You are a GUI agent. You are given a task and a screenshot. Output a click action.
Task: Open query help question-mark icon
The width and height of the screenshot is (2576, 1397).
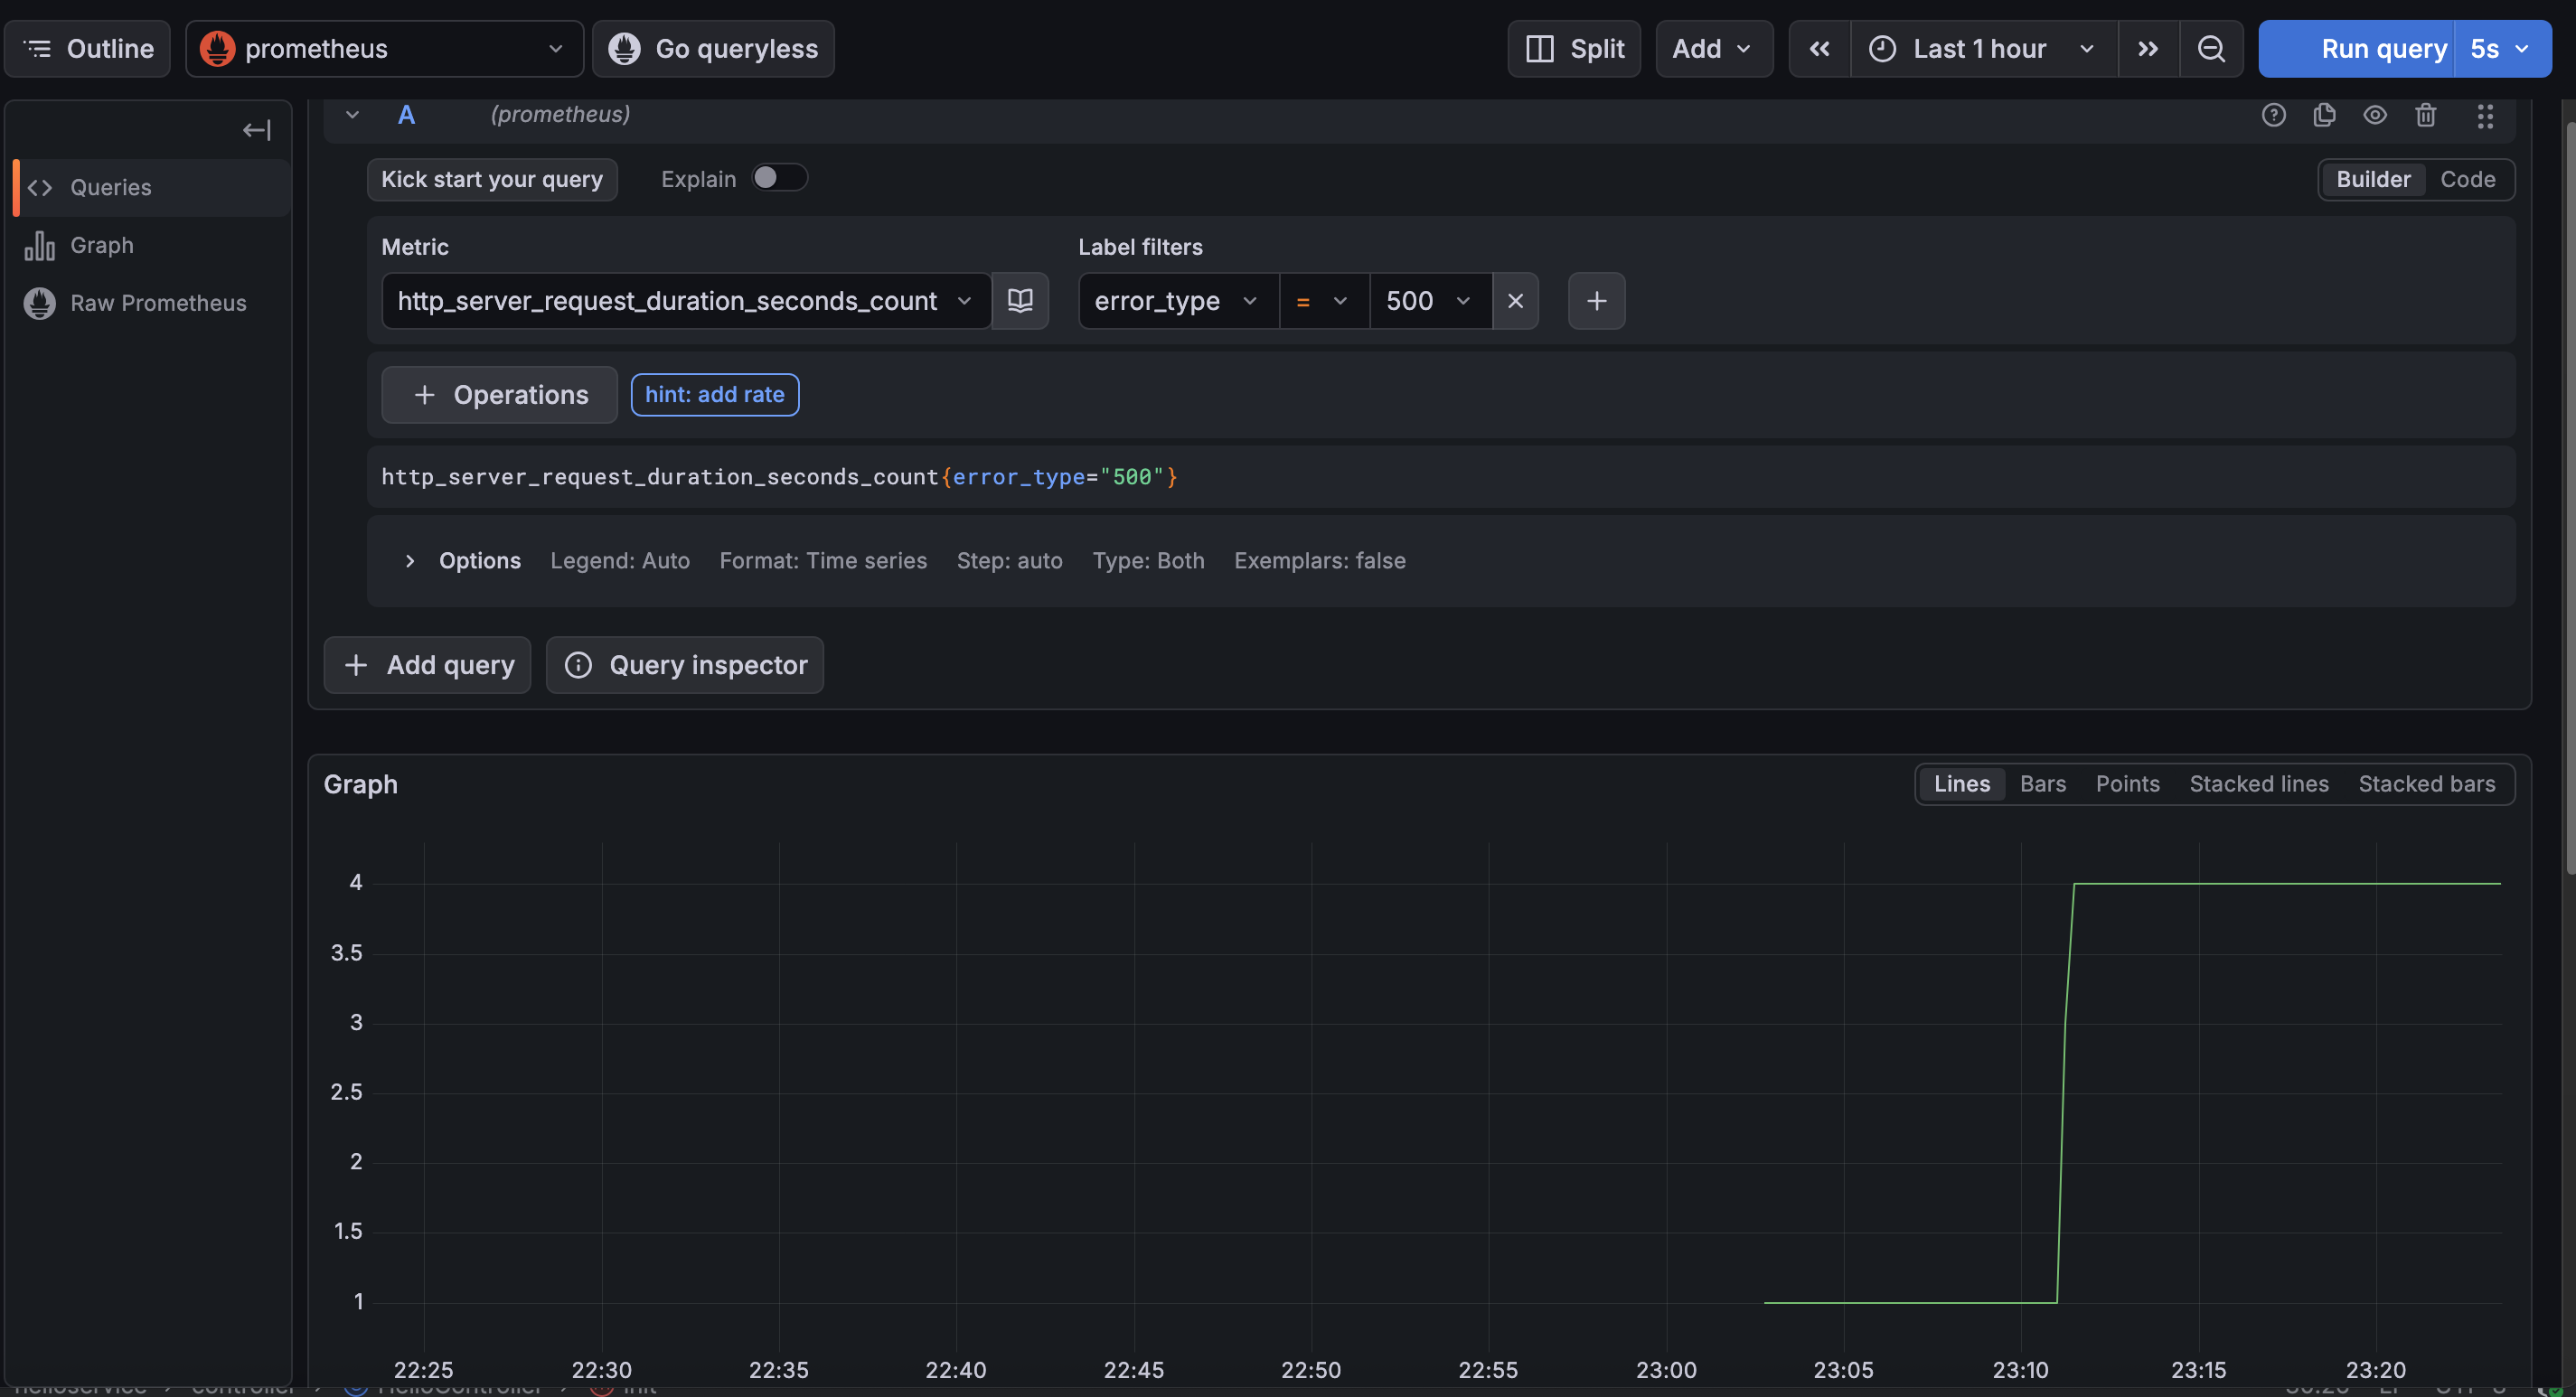coord(2273,115)
